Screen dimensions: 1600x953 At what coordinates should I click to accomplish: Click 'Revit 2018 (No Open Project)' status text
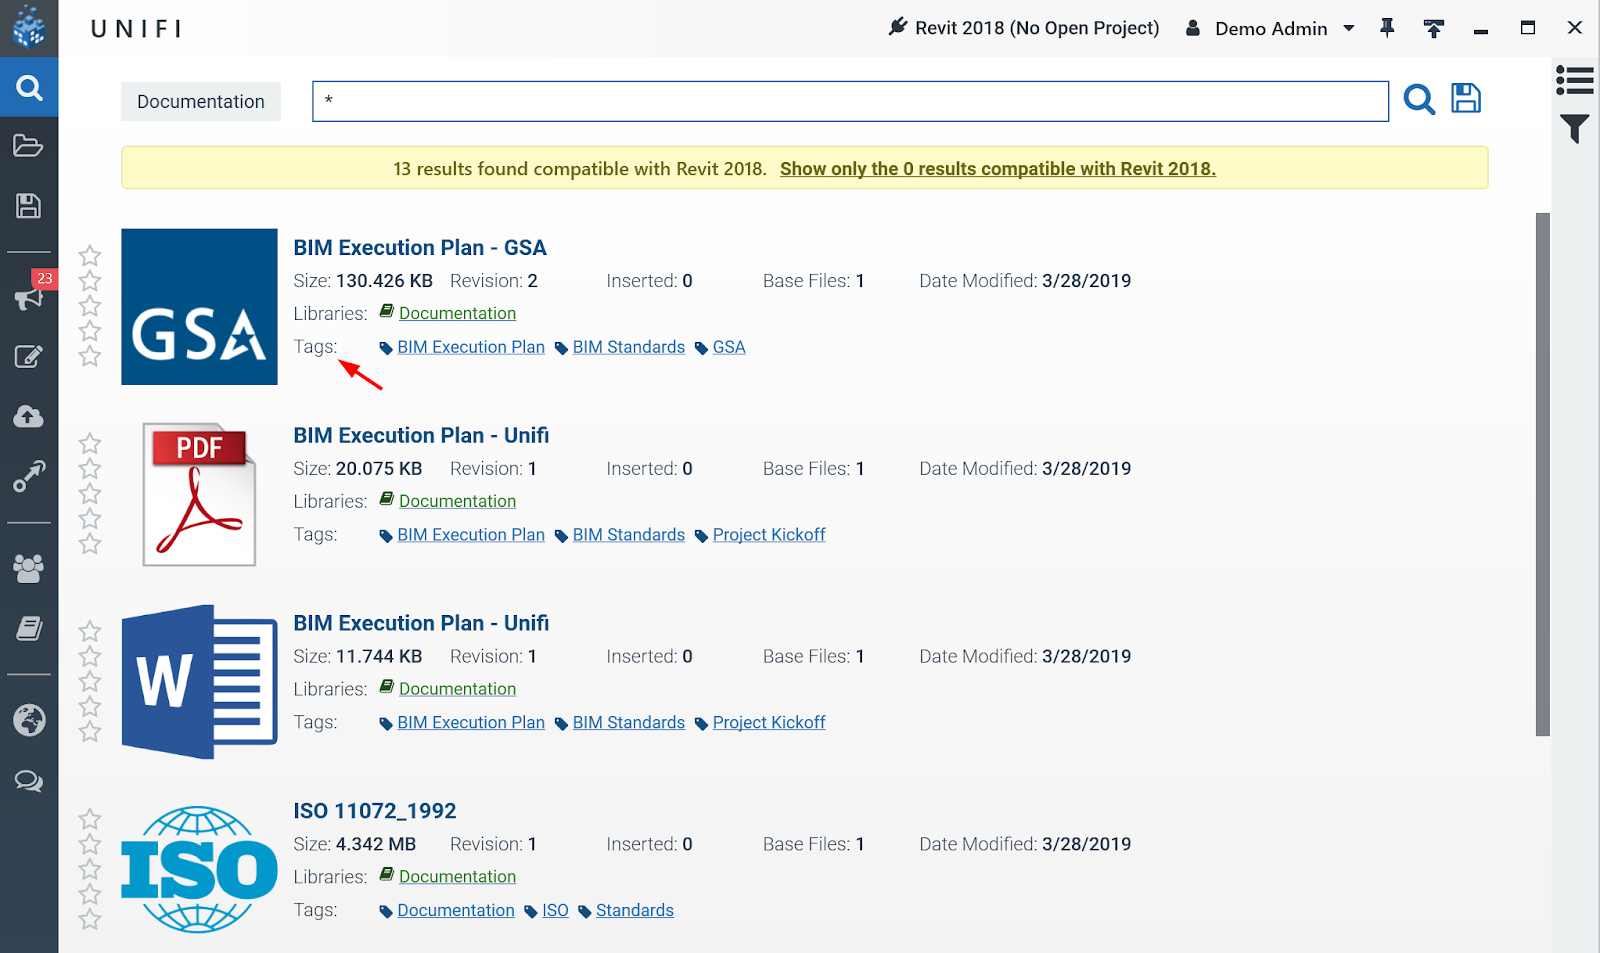(1037, 28)
